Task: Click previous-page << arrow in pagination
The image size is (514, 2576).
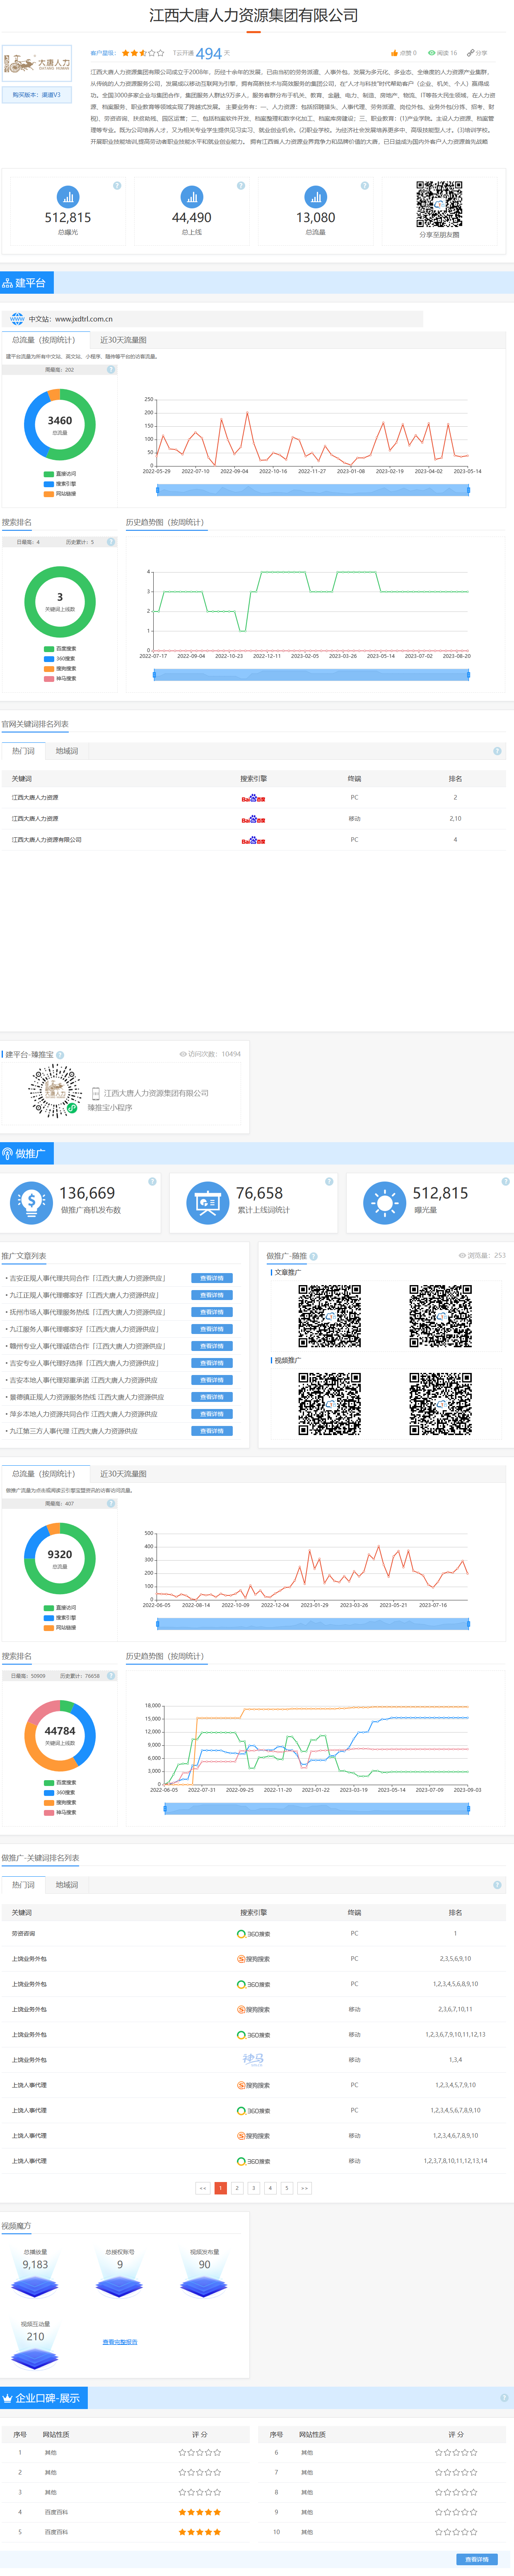Action: click(203, 2188)
